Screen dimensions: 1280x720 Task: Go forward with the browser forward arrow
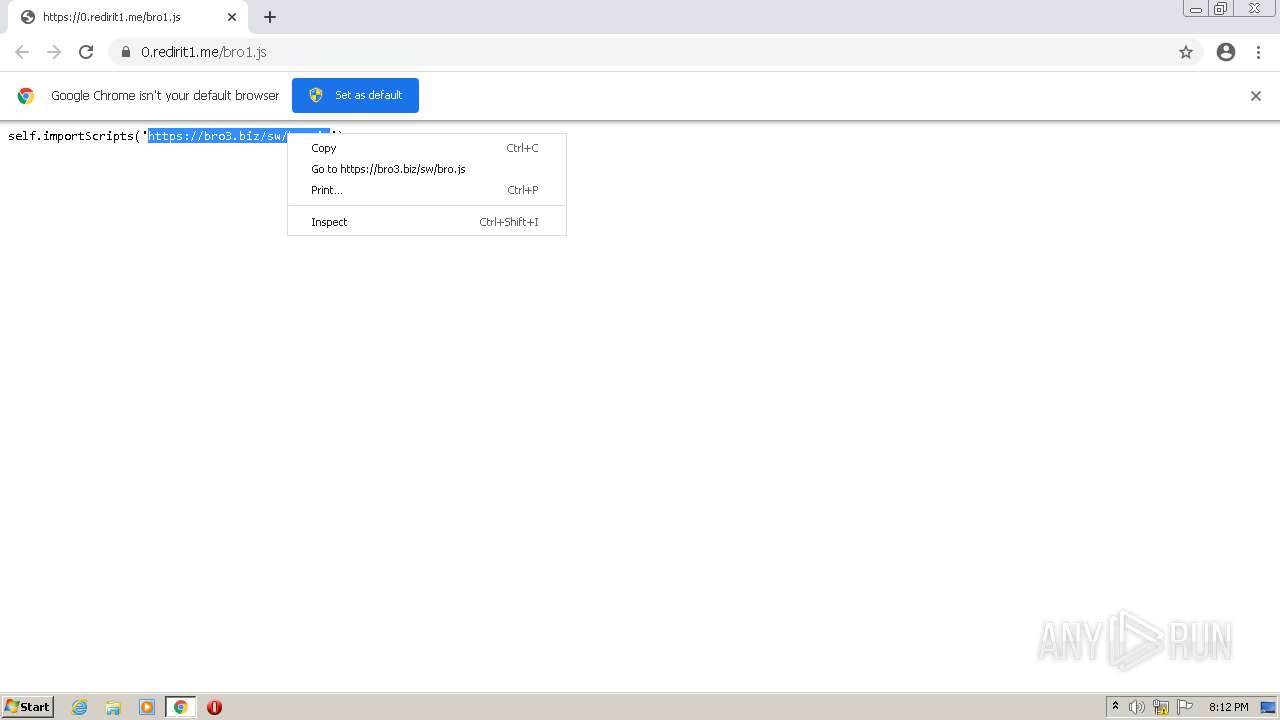click(54, 52)
